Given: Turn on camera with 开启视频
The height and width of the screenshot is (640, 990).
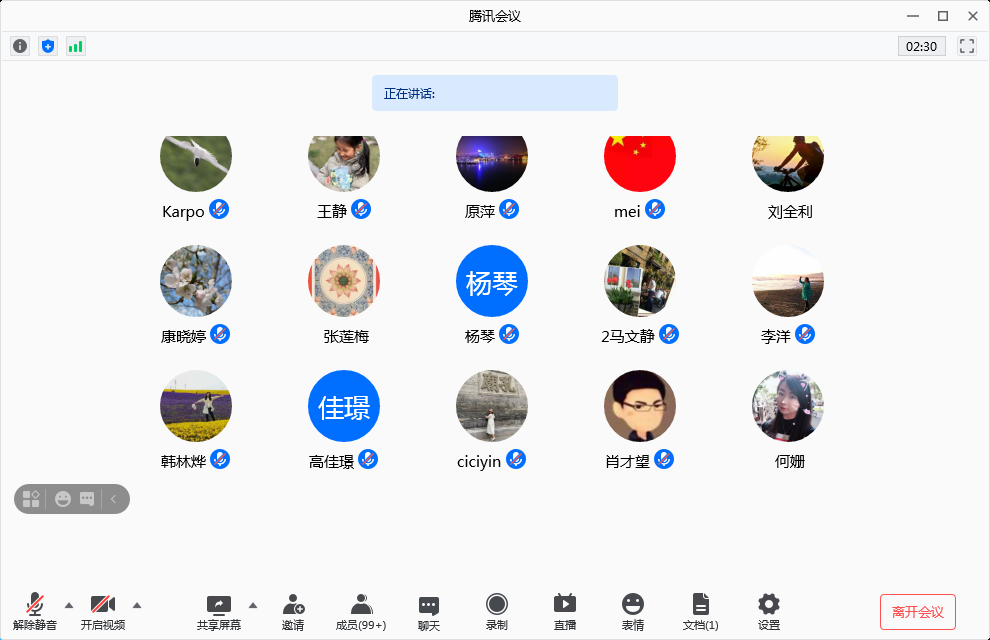Looking at the screenshot, I should (x=103, y=611).
